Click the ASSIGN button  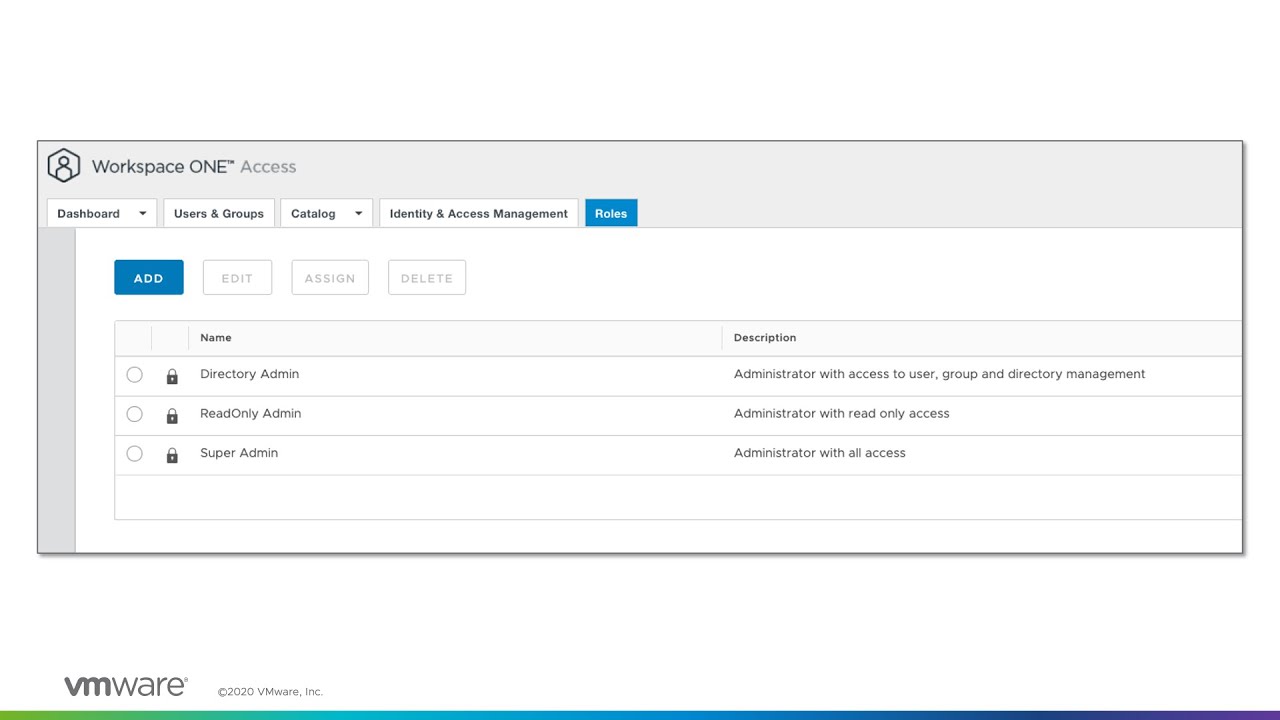[330, 278]
